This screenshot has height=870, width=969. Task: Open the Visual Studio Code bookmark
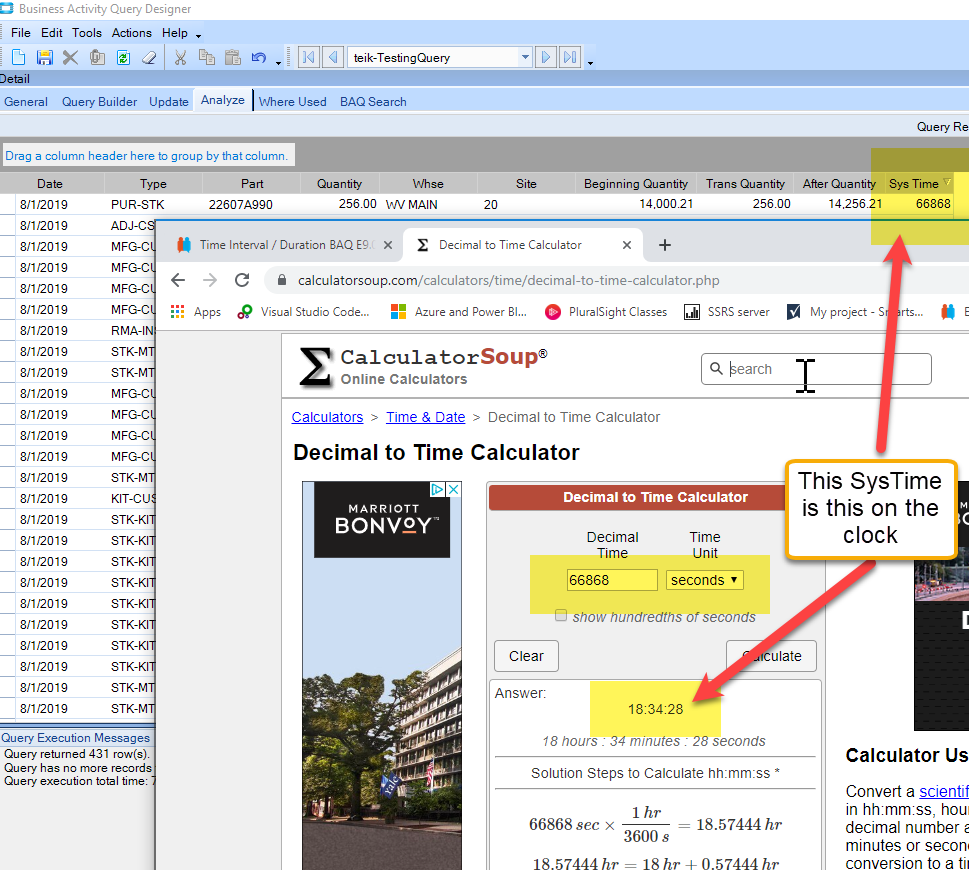(303, 312)
